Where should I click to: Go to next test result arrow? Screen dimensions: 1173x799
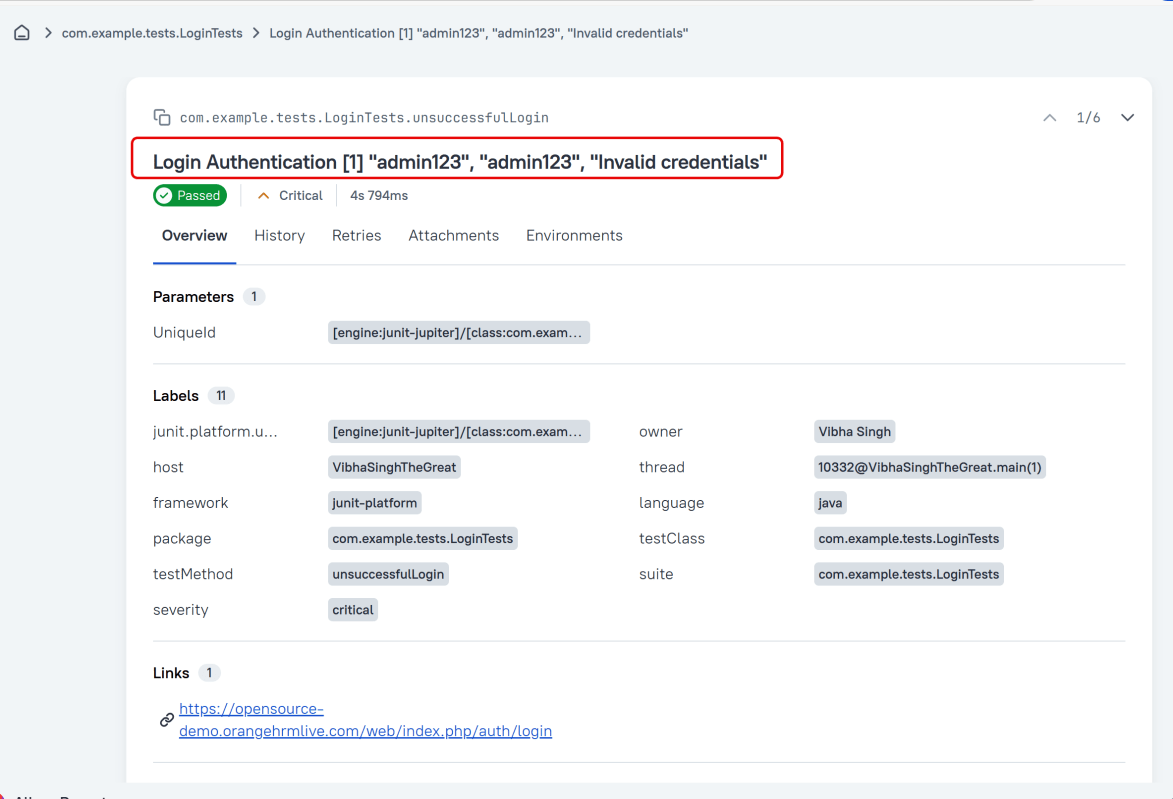[x=1127, y=118]
